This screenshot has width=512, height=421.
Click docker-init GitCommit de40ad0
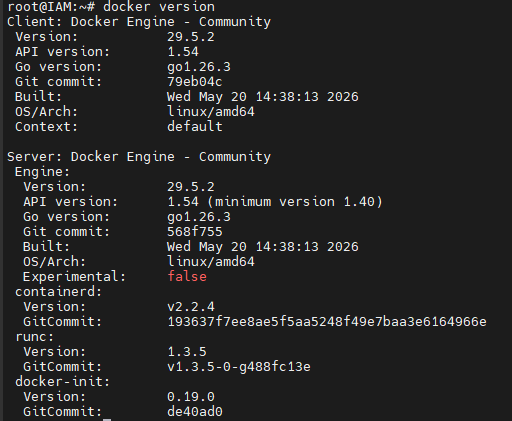tap(195, 412)
